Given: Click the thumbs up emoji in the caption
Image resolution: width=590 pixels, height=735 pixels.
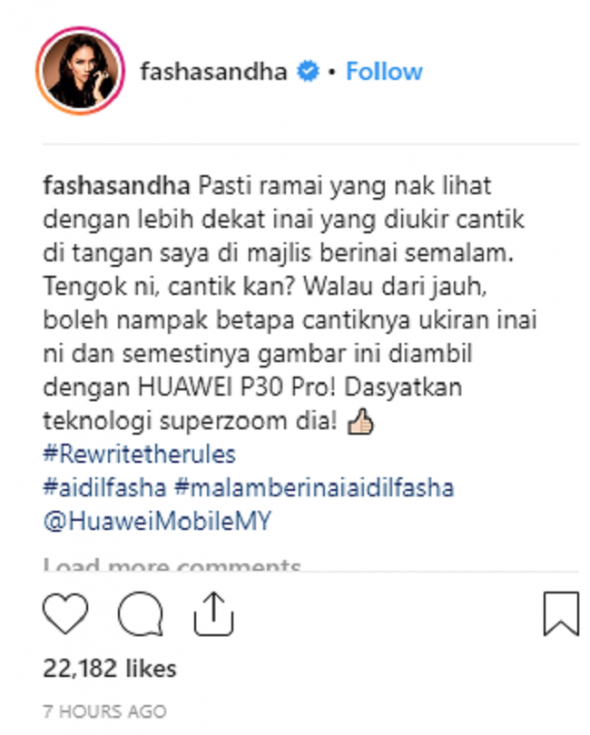Looking at the screenshot, I should [360, 421].
